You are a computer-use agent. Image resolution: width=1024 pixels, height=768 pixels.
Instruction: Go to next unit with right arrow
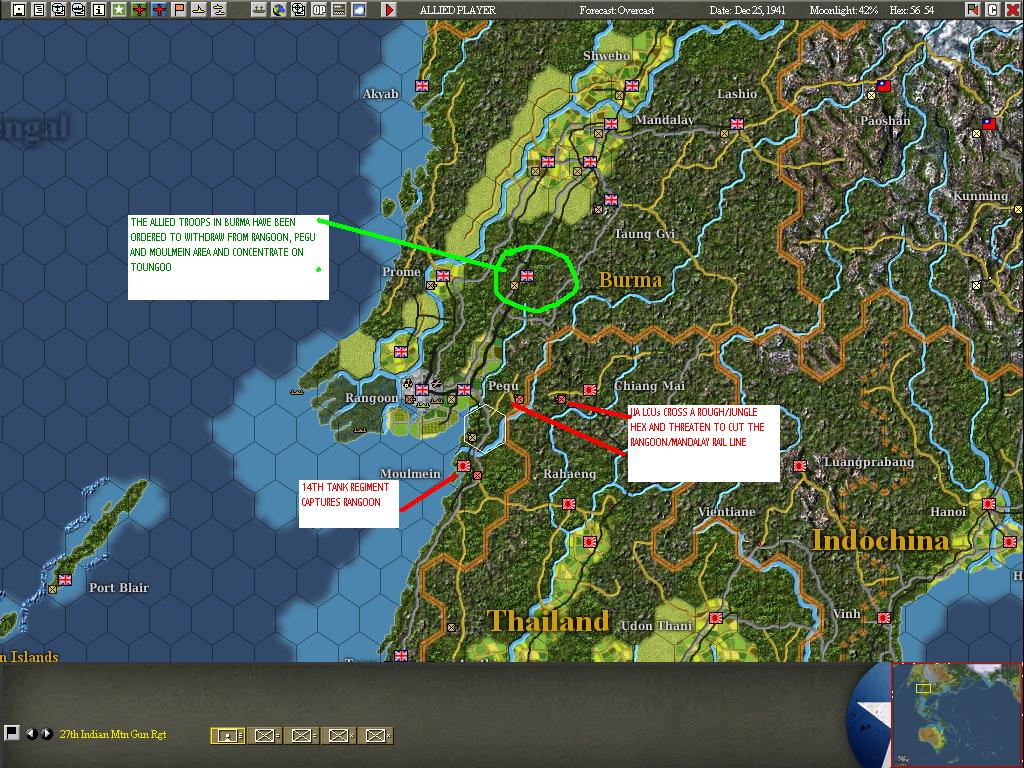46,734
